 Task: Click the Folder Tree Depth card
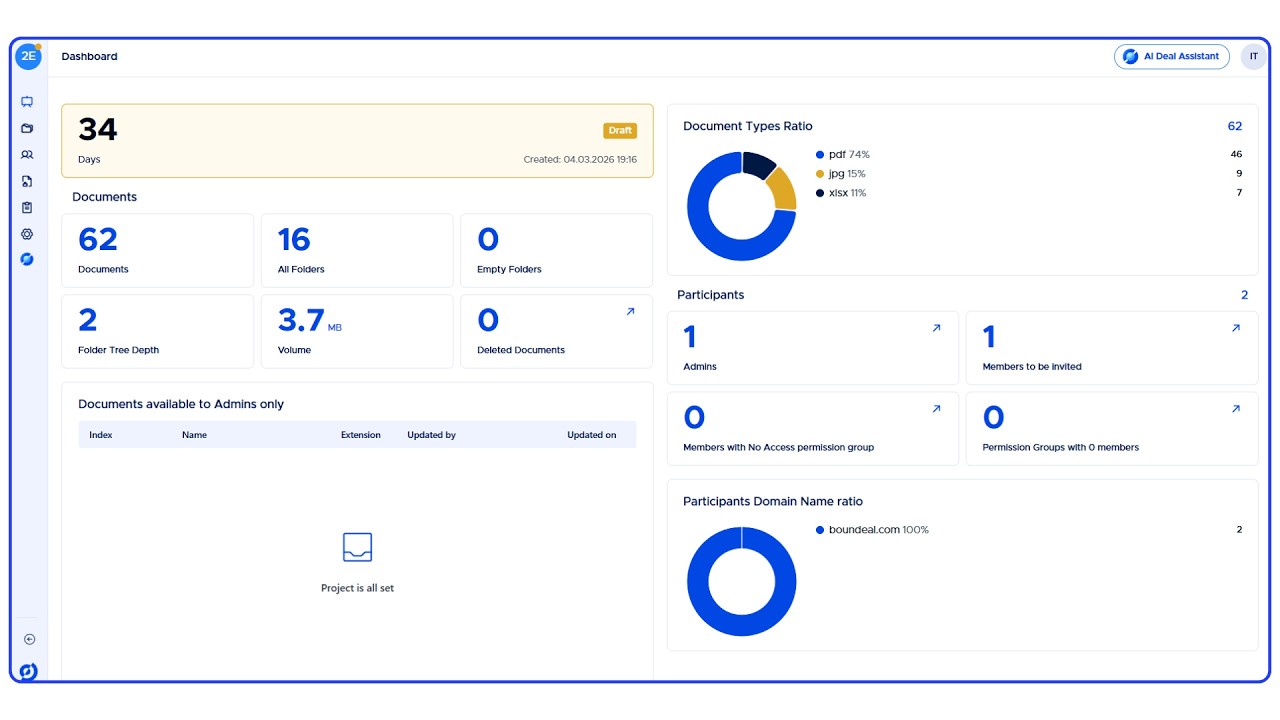[158, 331]
